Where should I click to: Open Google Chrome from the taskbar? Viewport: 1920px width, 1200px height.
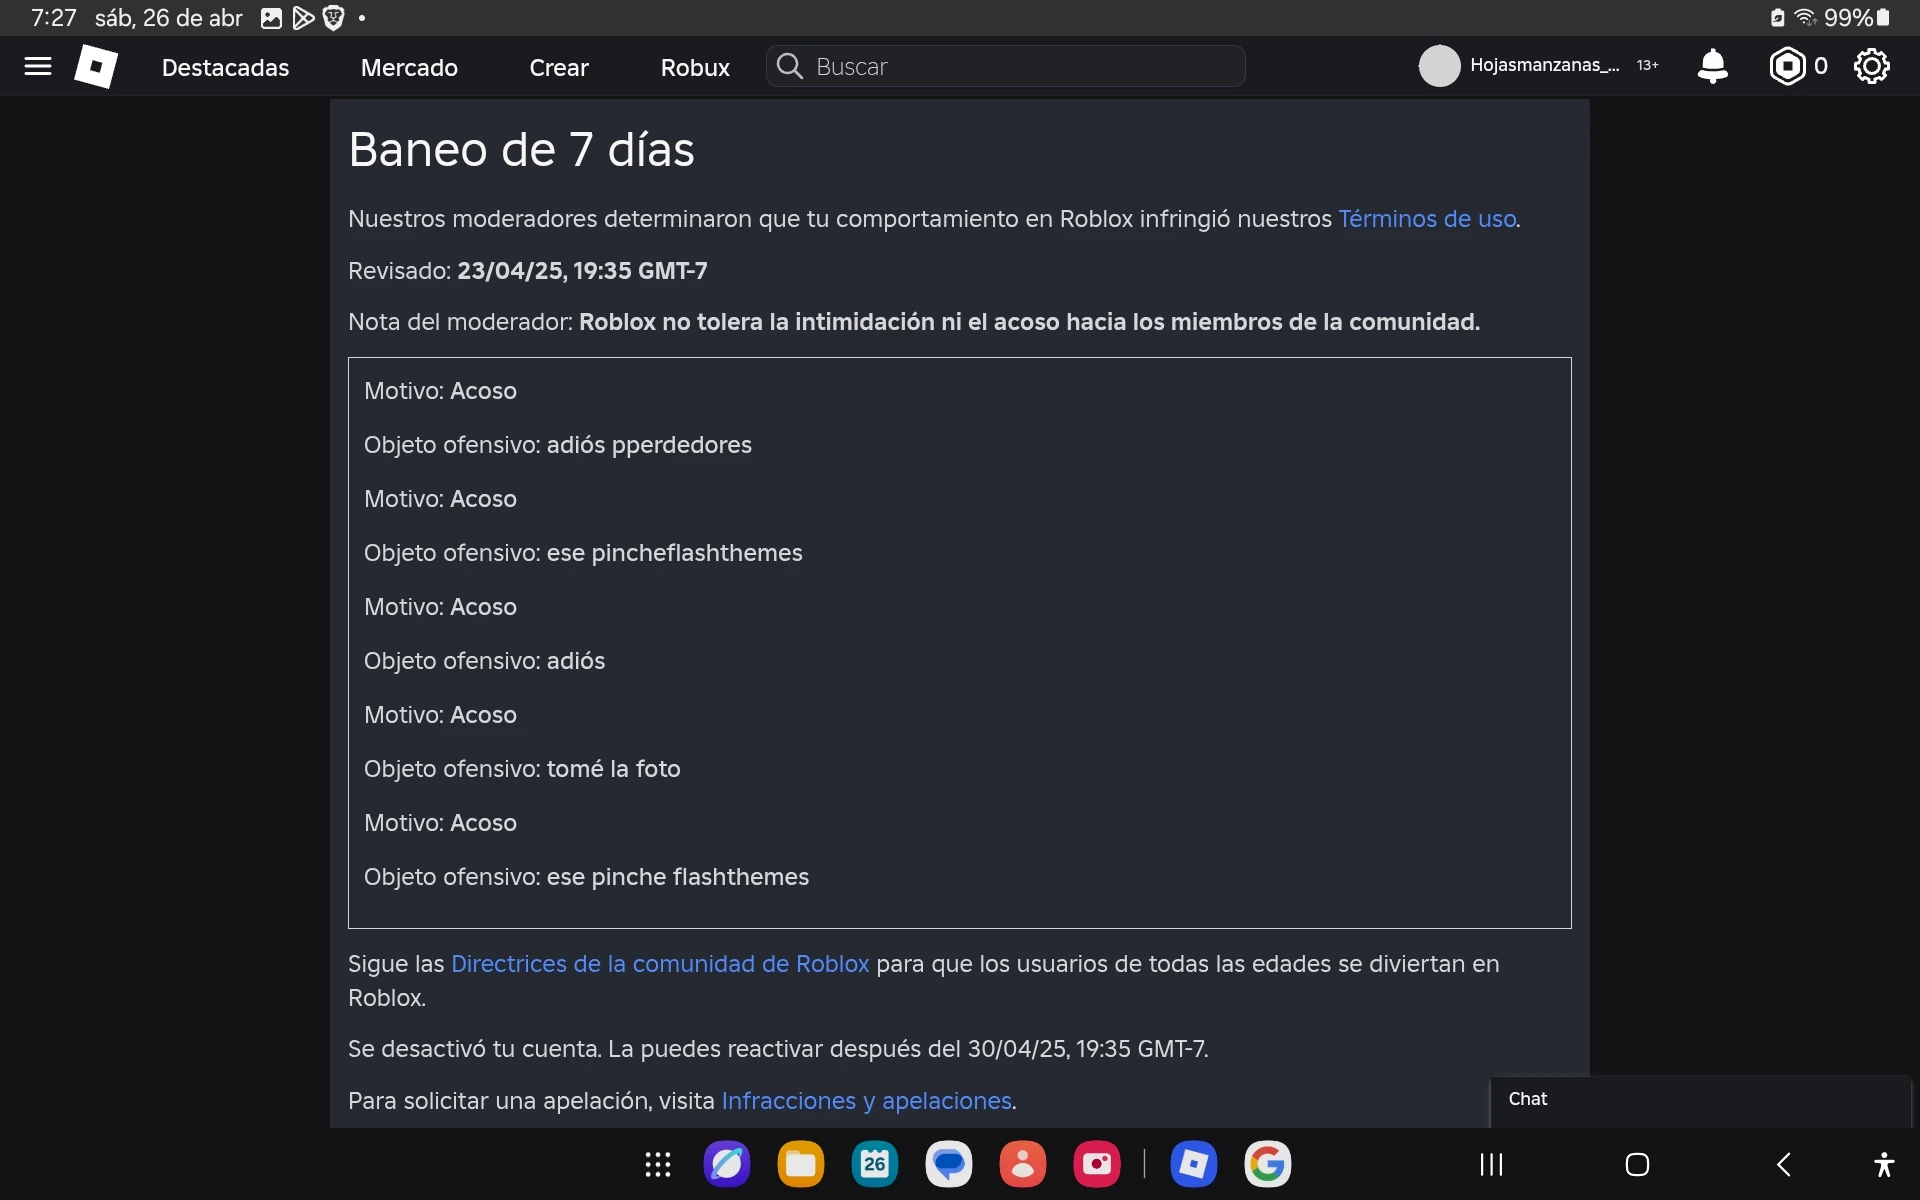pos(1267,1164)
